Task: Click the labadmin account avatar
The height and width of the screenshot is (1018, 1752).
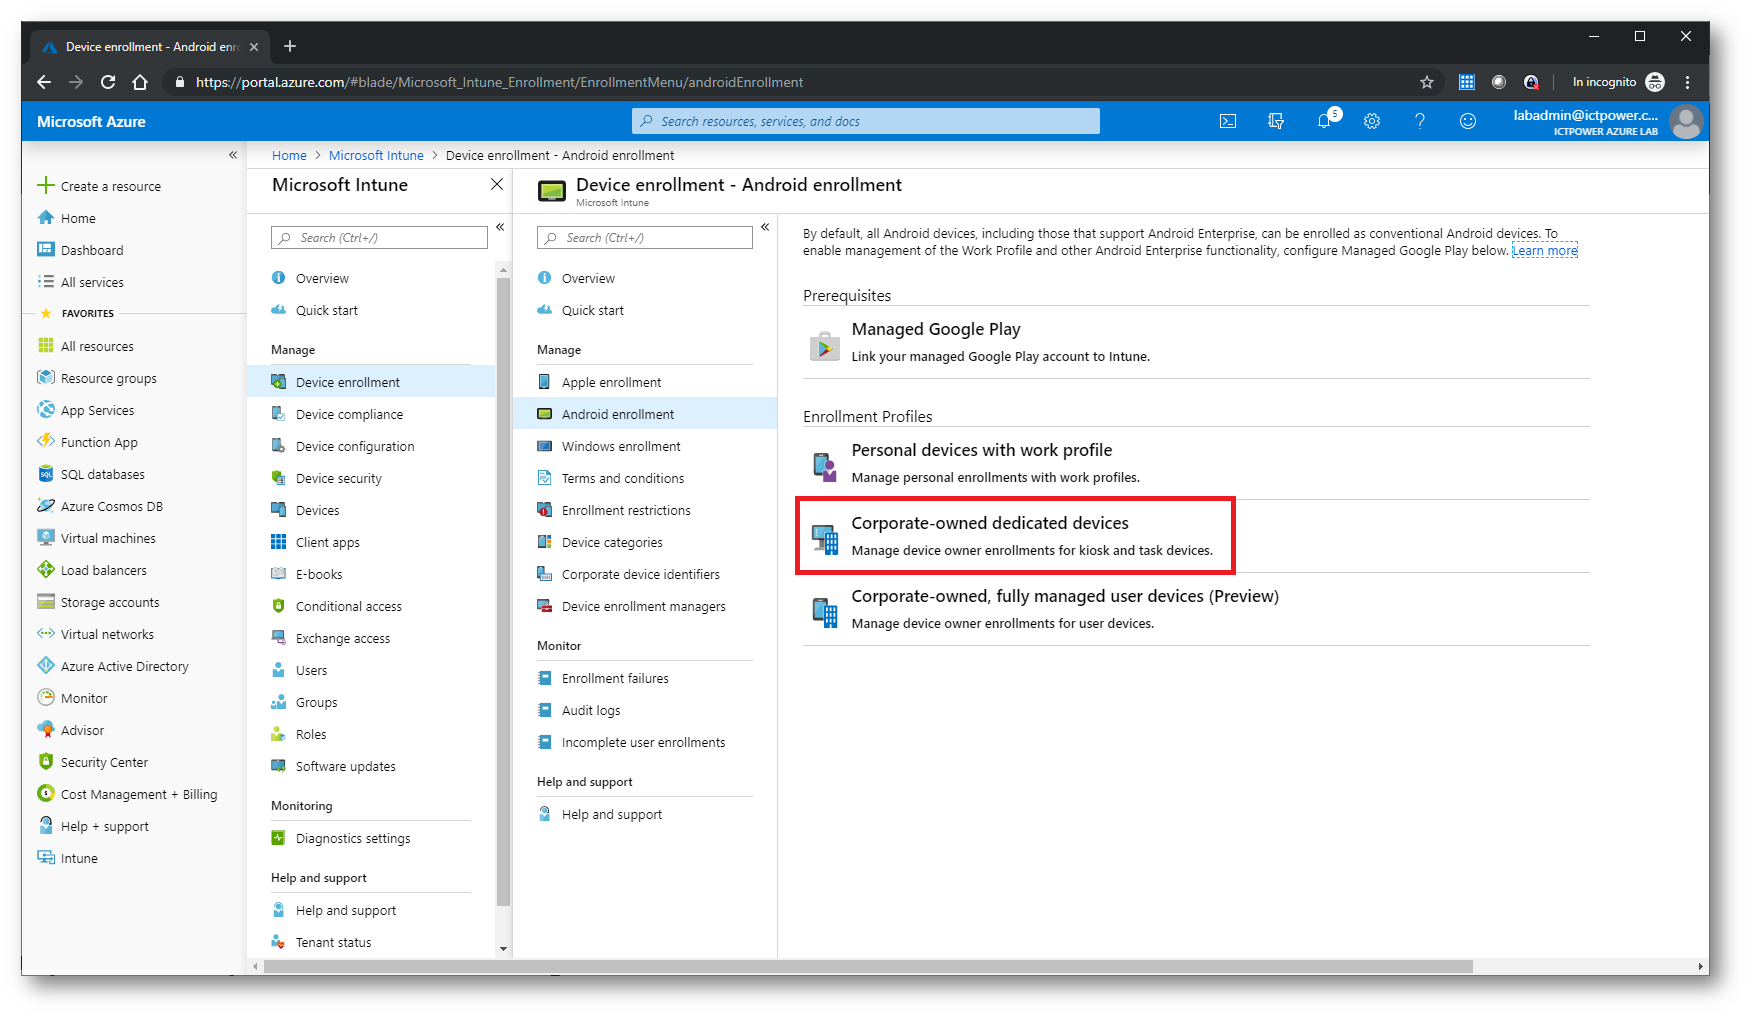Action: coord(1686,122)
